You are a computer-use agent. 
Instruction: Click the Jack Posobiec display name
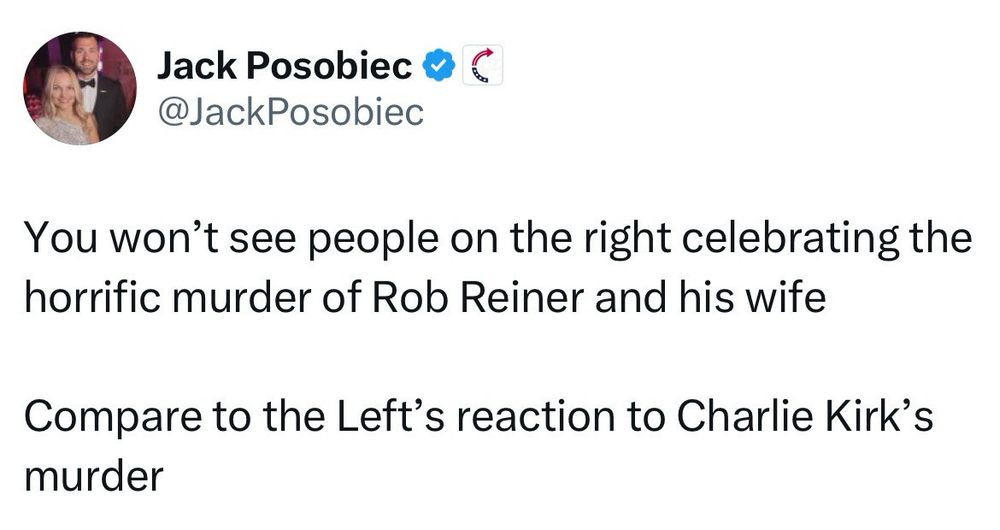(x=284, y=67)
